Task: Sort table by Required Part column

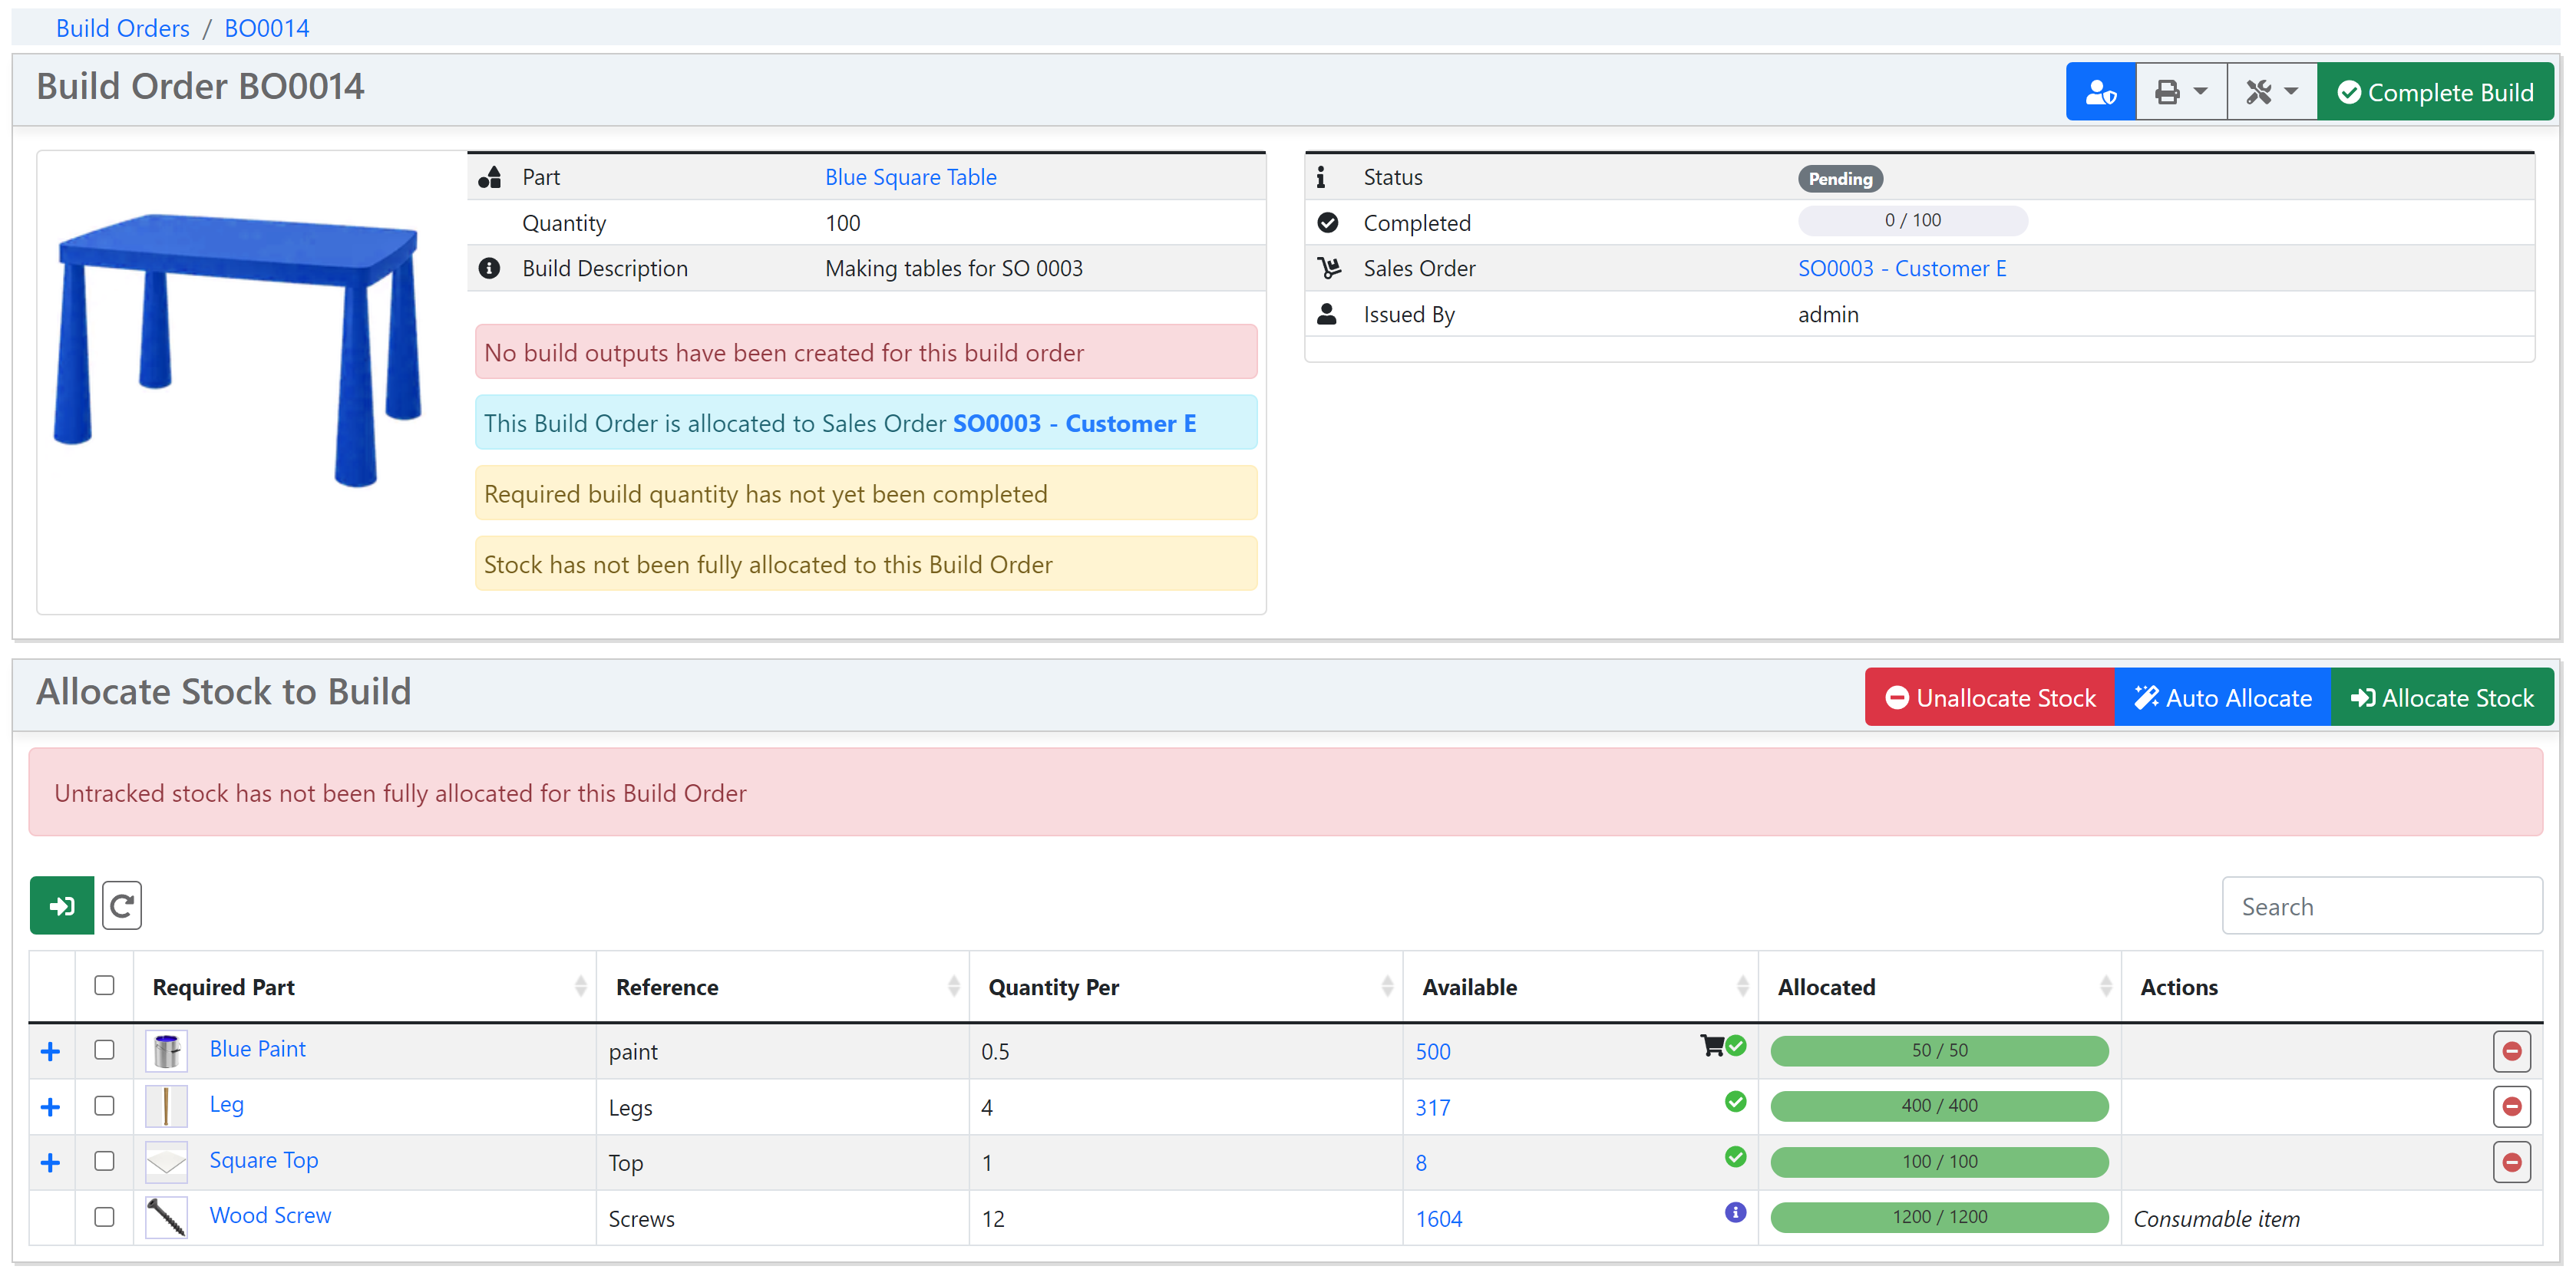Action: 224,987
